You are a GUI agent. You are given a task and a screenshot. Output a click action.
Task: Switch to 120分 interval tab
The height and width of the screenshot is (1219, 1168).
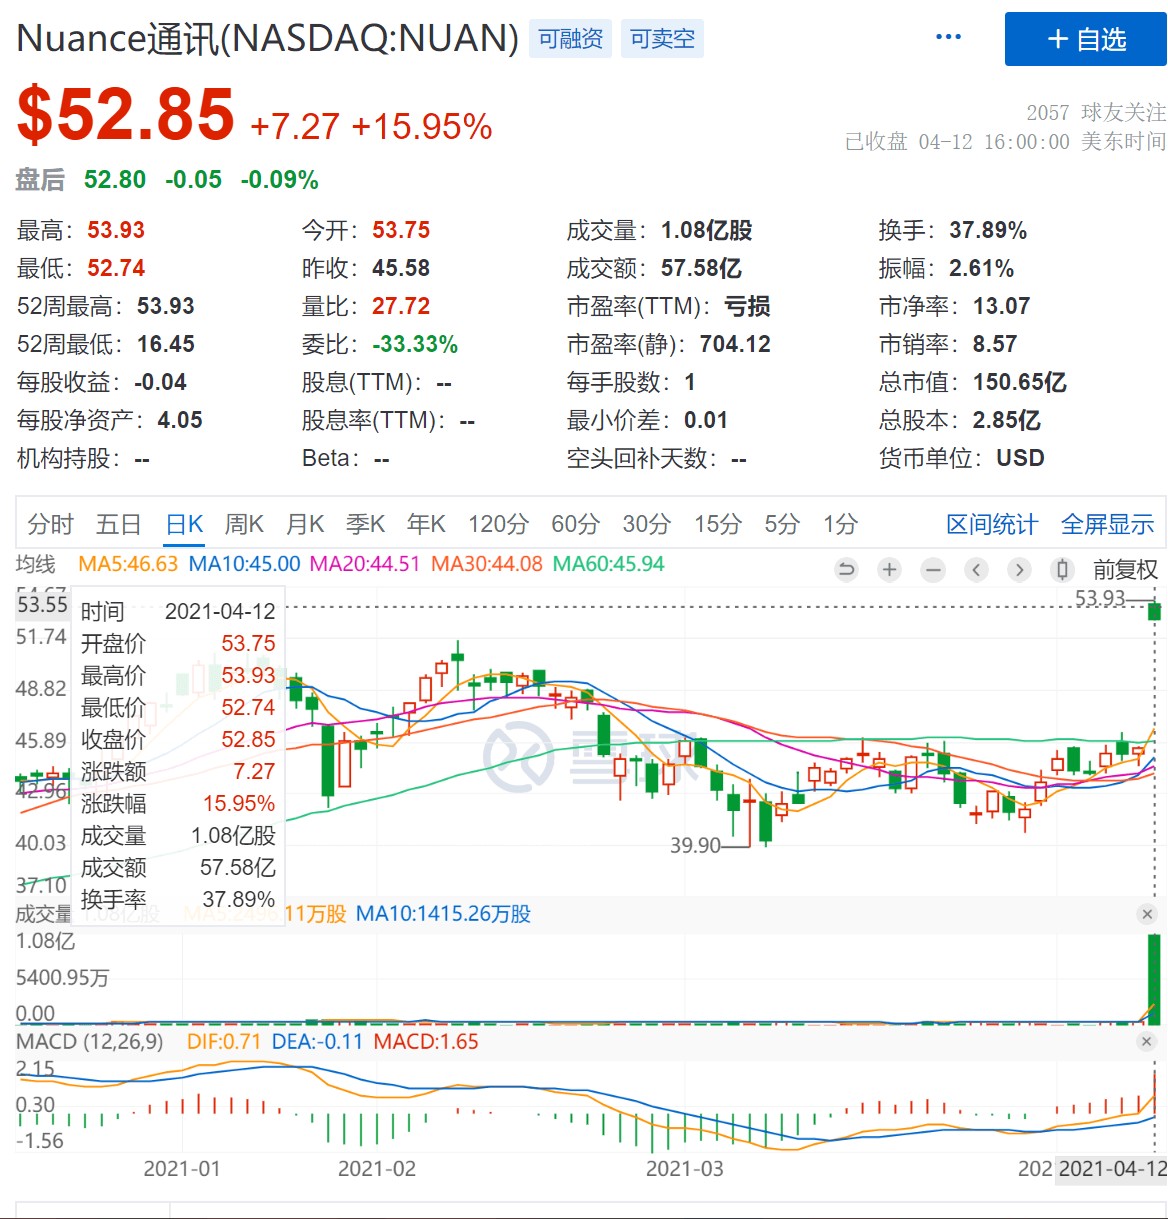[498, 524]
